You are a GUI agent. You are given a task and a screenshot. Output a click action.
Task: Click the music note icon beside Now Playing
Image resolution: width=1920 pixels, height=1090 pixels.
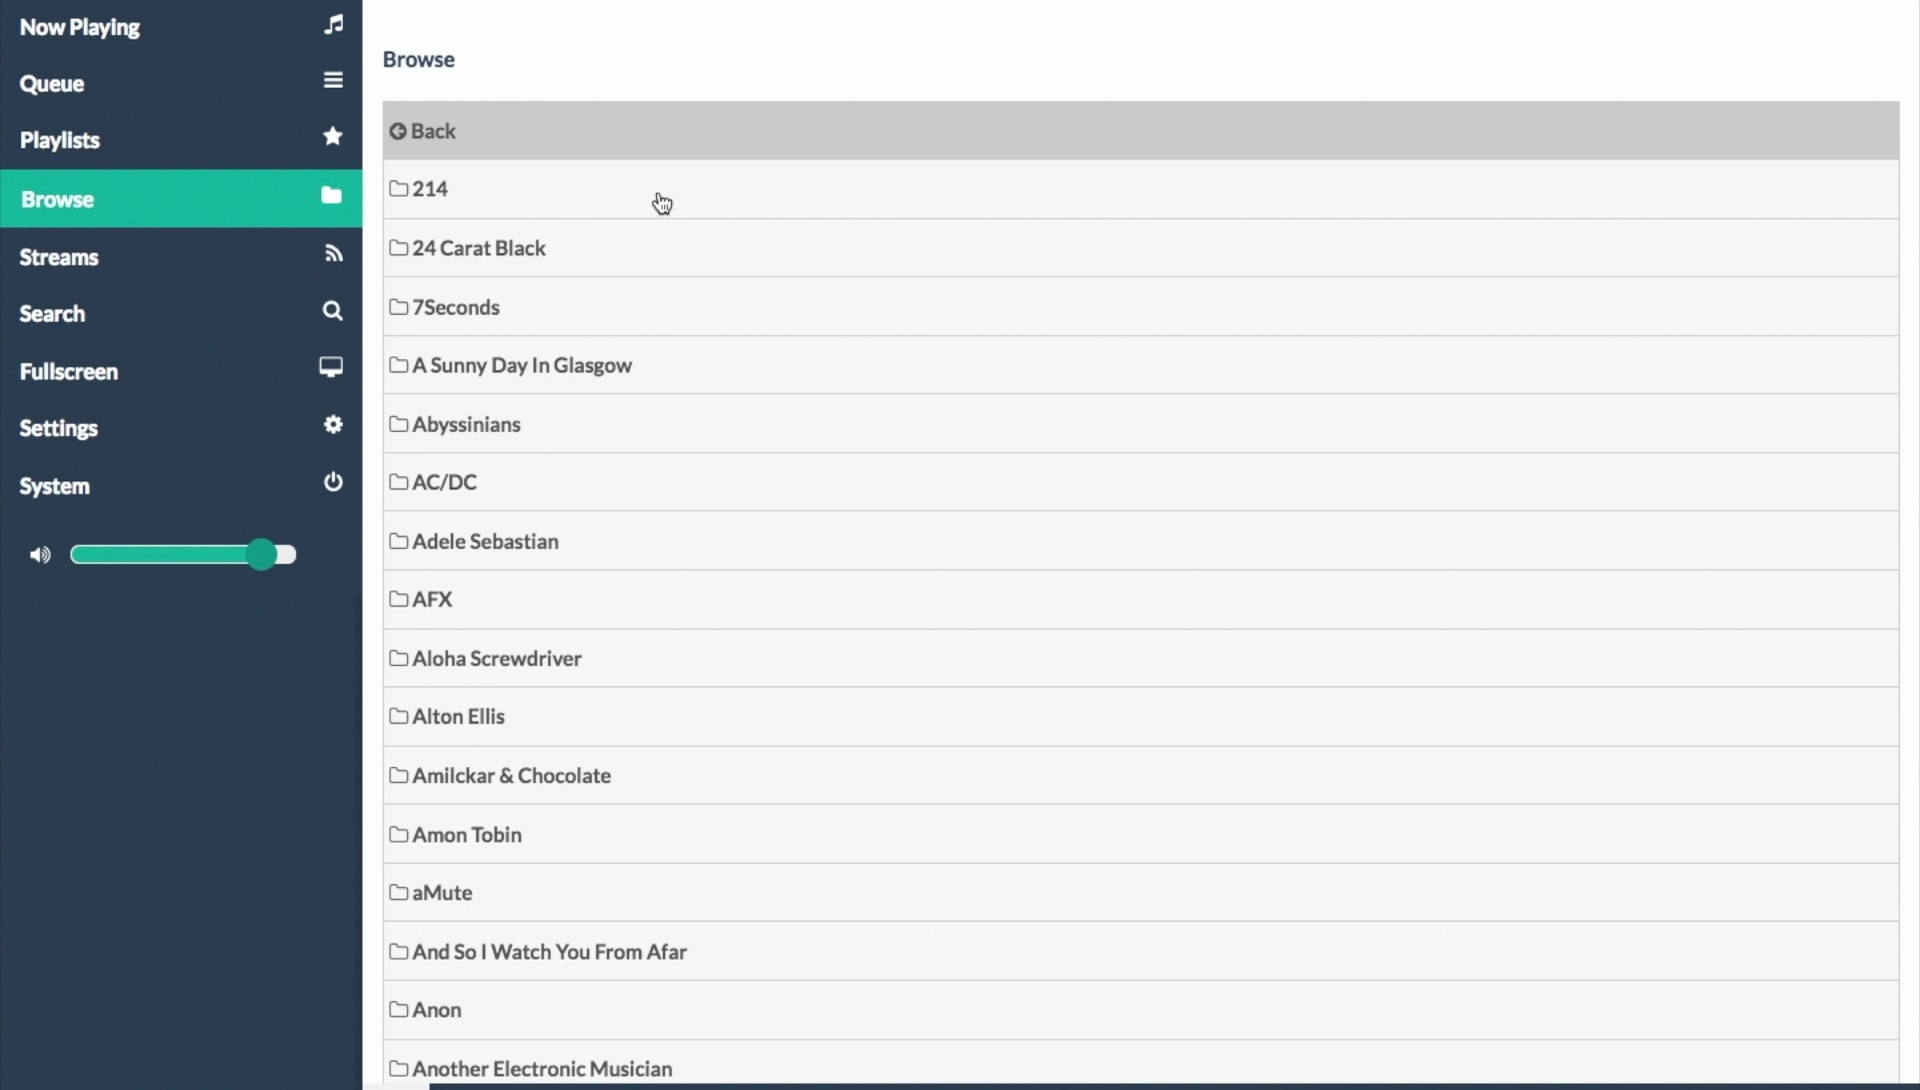pos(333,24)
